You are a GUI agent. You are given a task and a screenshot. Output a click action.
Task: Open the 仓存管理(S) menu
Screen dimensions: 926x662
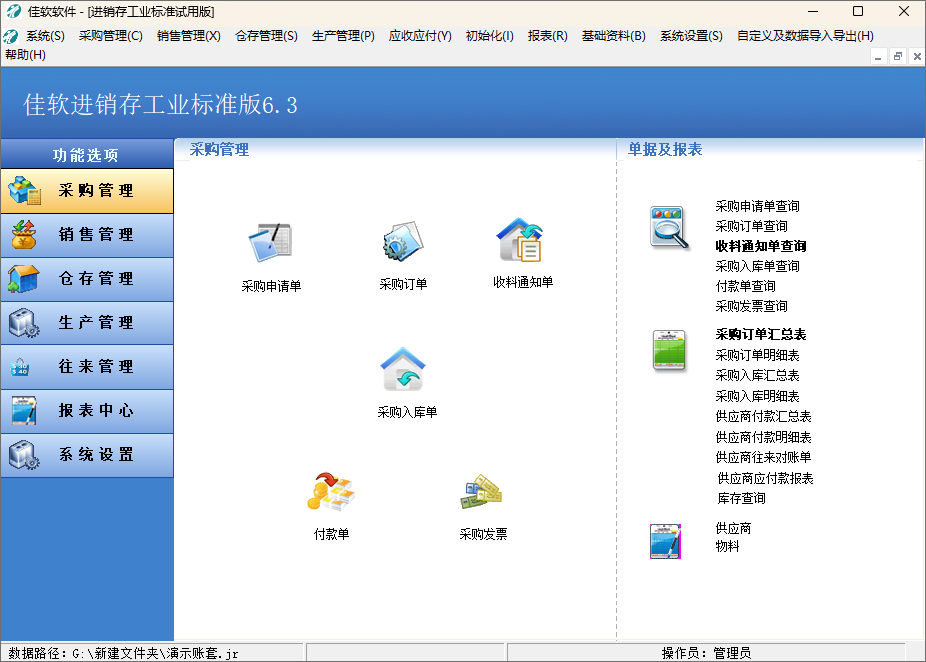pos(266,36)
